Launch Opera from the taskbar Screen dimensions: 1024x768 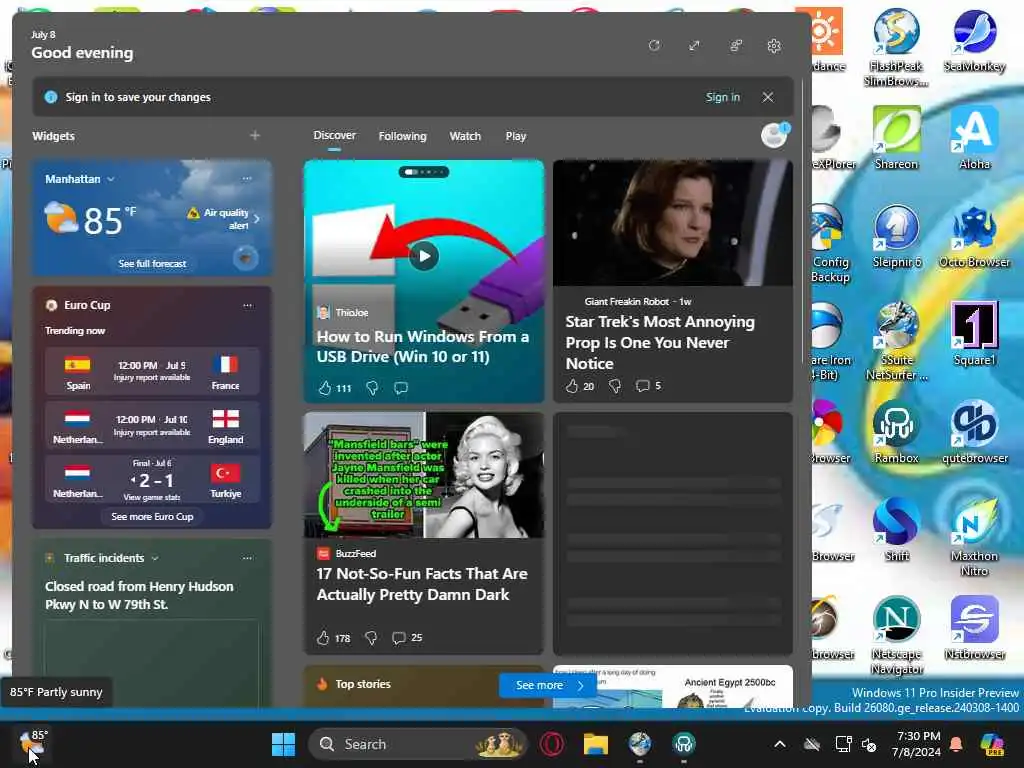tap(552, 744)
